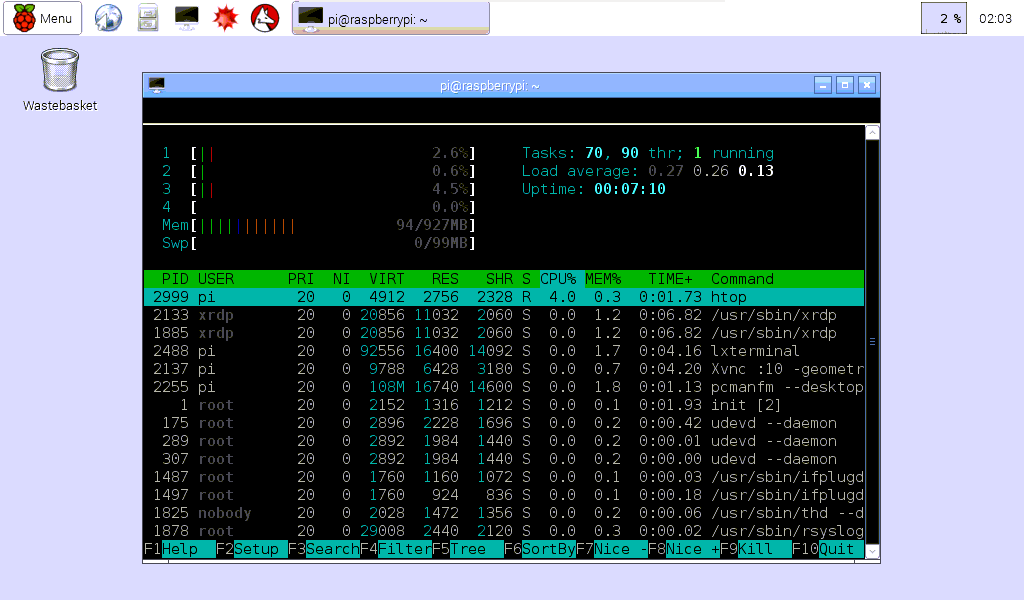Screen dimensions: 1024x600
Task: Sort by the RES column header
Action: point(445,279)
